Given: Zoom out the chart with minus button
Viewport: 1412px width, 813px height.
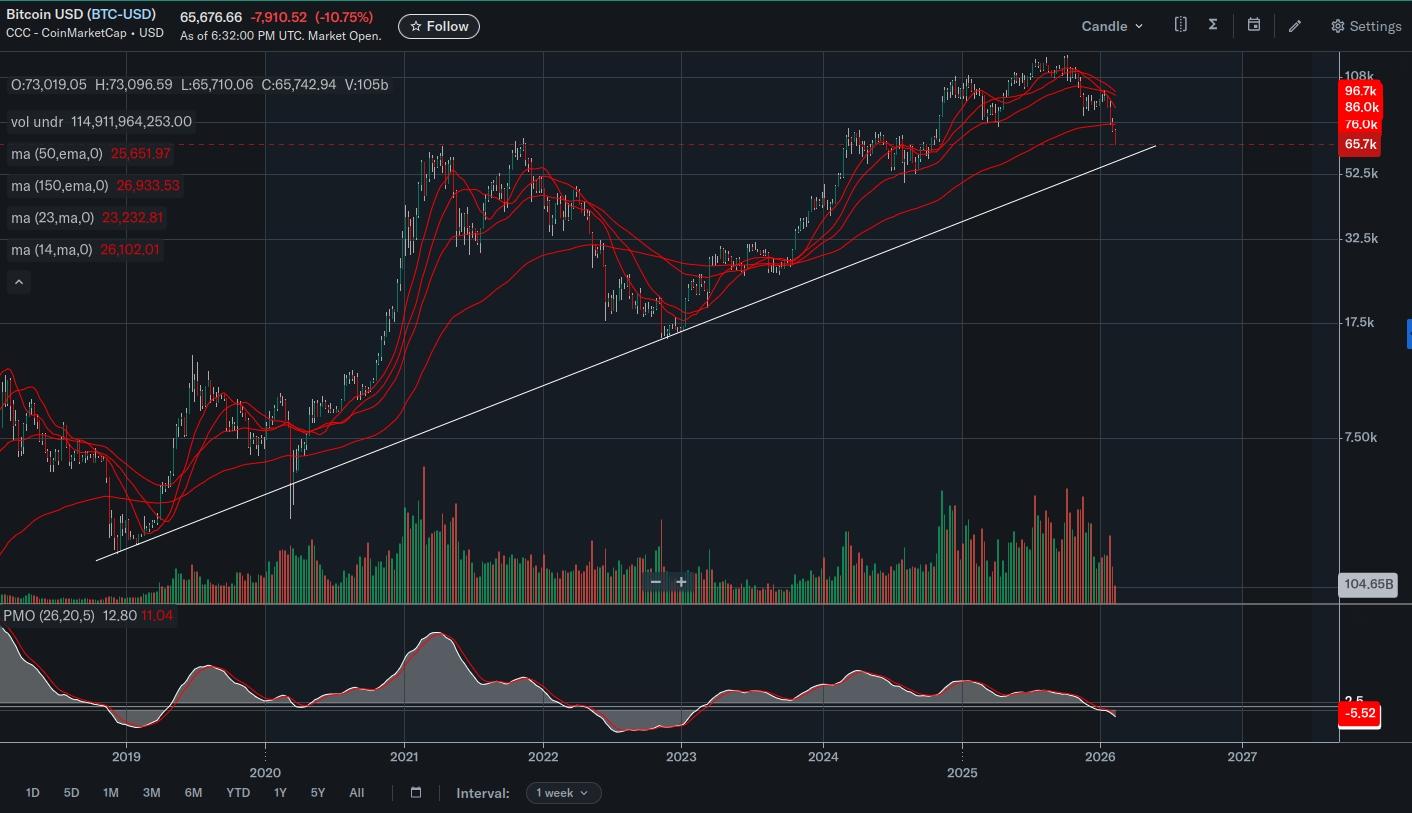Looking at the screenshot, I should [656, 582].
